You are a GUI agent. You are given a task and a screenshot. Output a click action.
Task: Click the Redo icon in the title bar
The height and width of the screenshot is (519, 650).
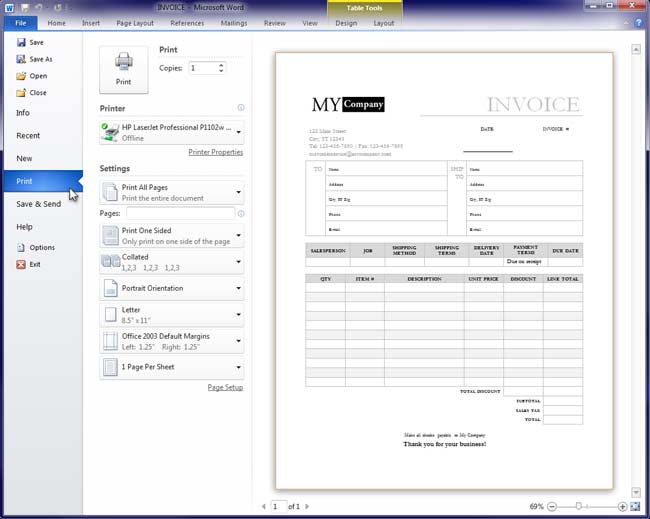coord(58,7)
